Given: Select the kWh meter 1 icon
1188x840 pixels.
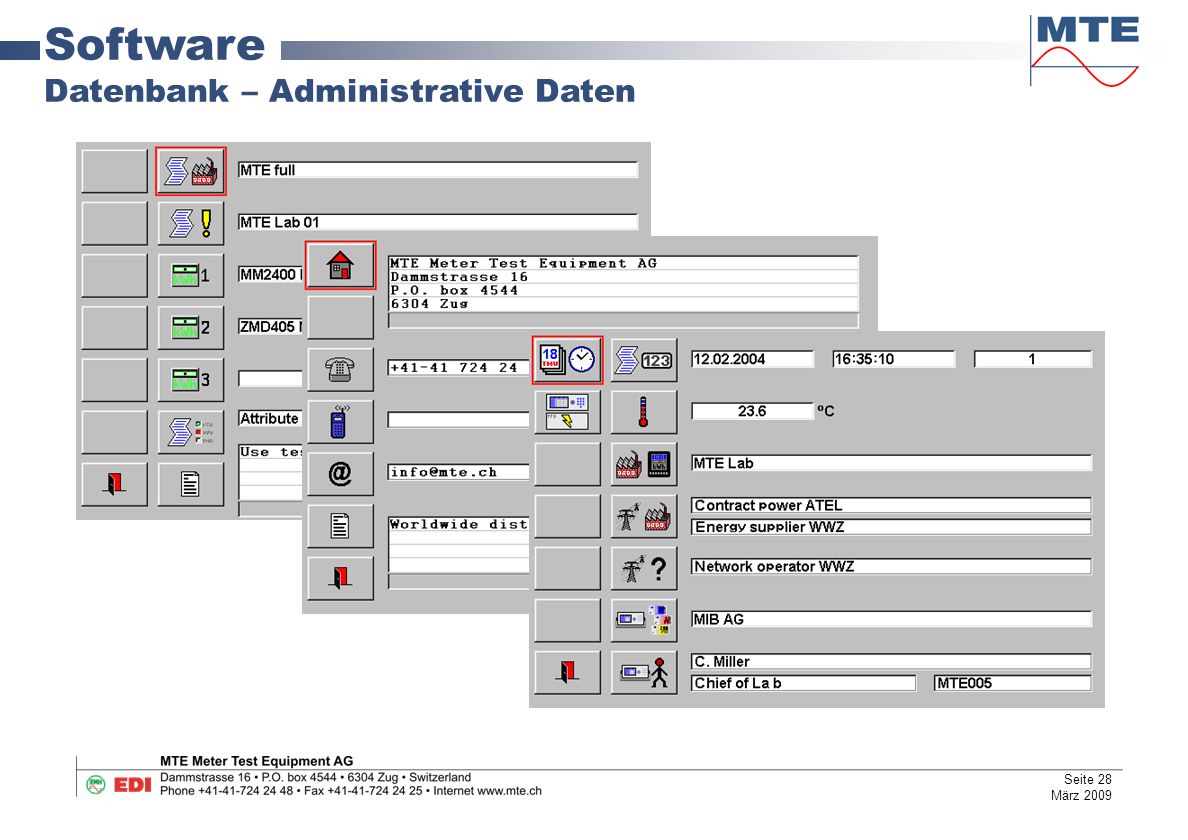Looking at the screenshot, I should pos(191,276).
